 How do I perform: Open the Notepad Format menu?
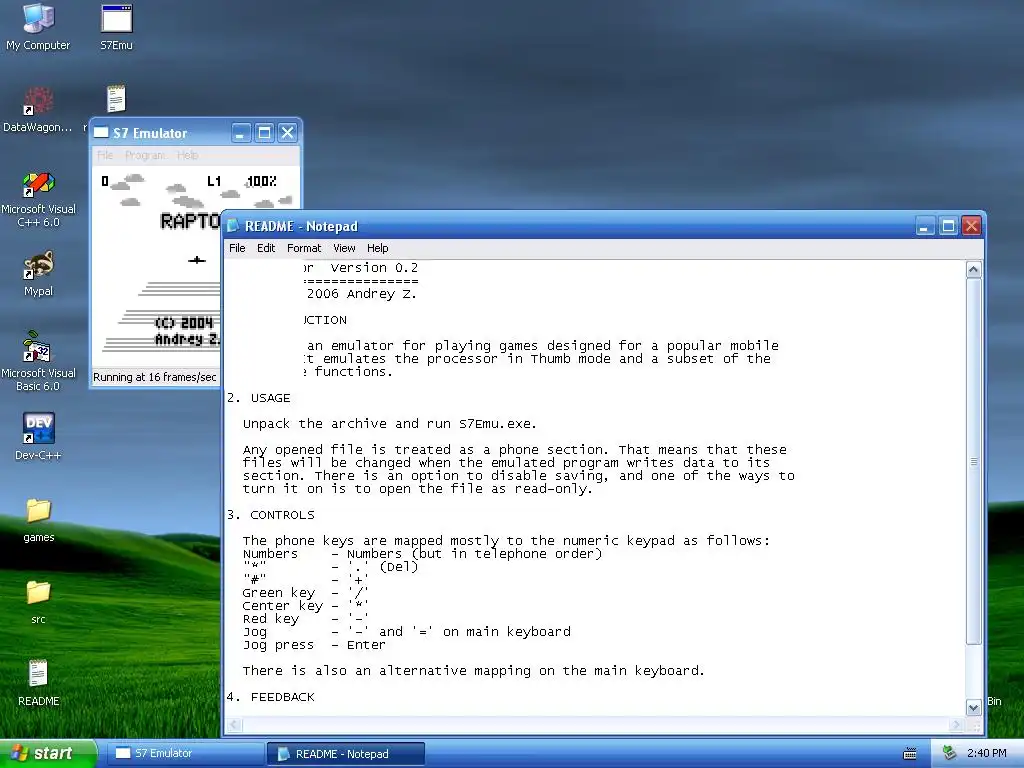[x=304, y=248]
